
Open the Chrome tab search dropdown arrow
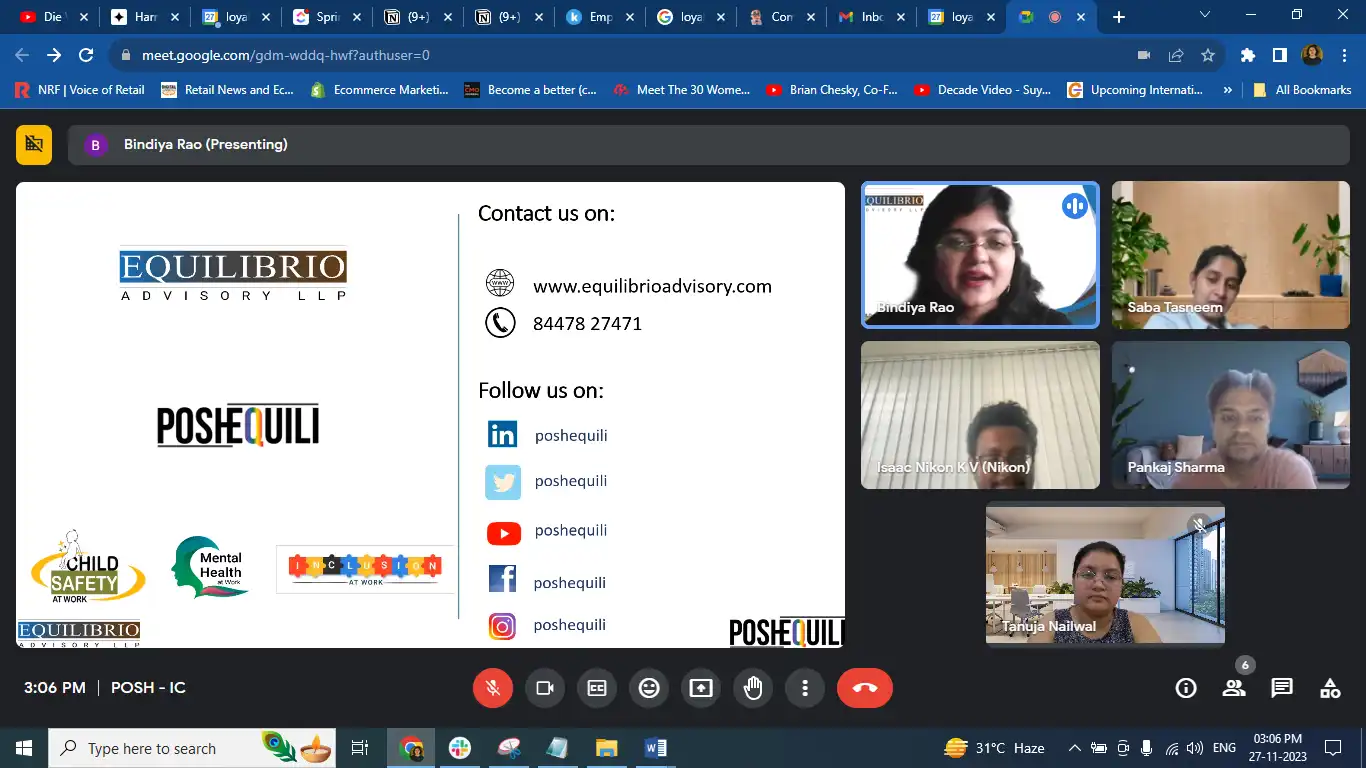(x=1205, y=15)
